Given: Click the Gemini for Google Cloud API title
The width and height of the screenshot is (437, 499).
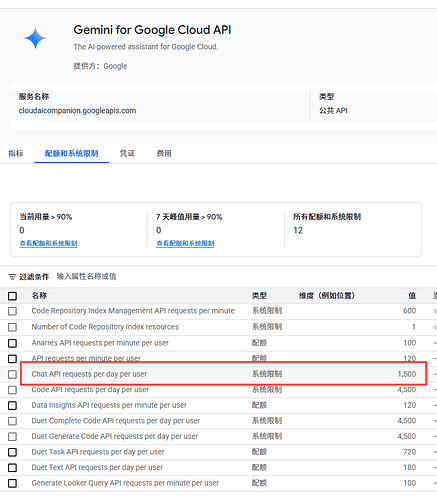Looking at the screenshot, I should [152, 30].
